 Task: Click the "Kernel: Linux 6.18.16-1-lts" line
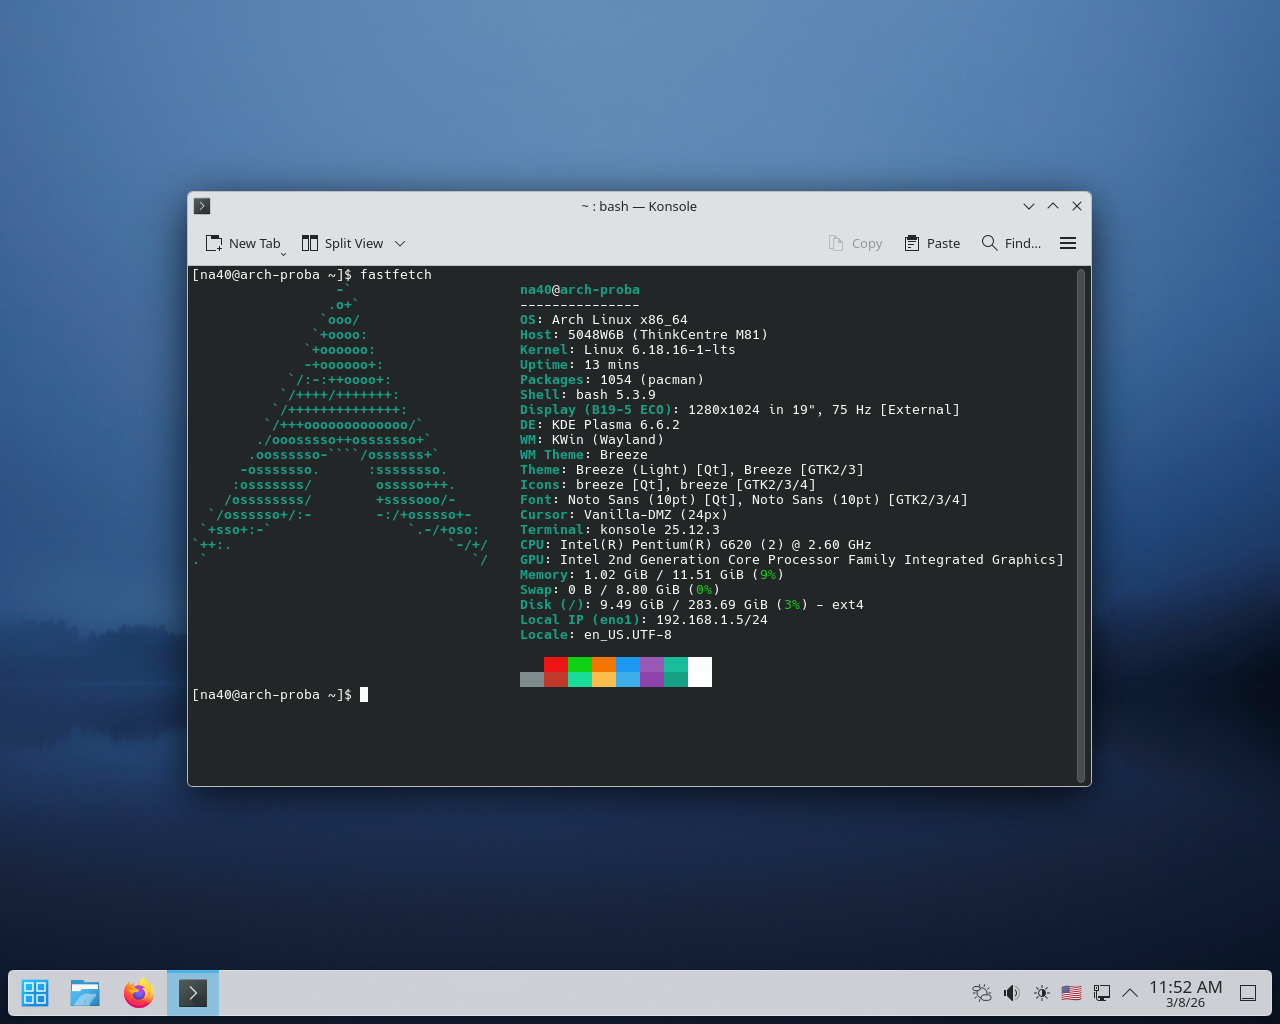[x=628, y=350]
